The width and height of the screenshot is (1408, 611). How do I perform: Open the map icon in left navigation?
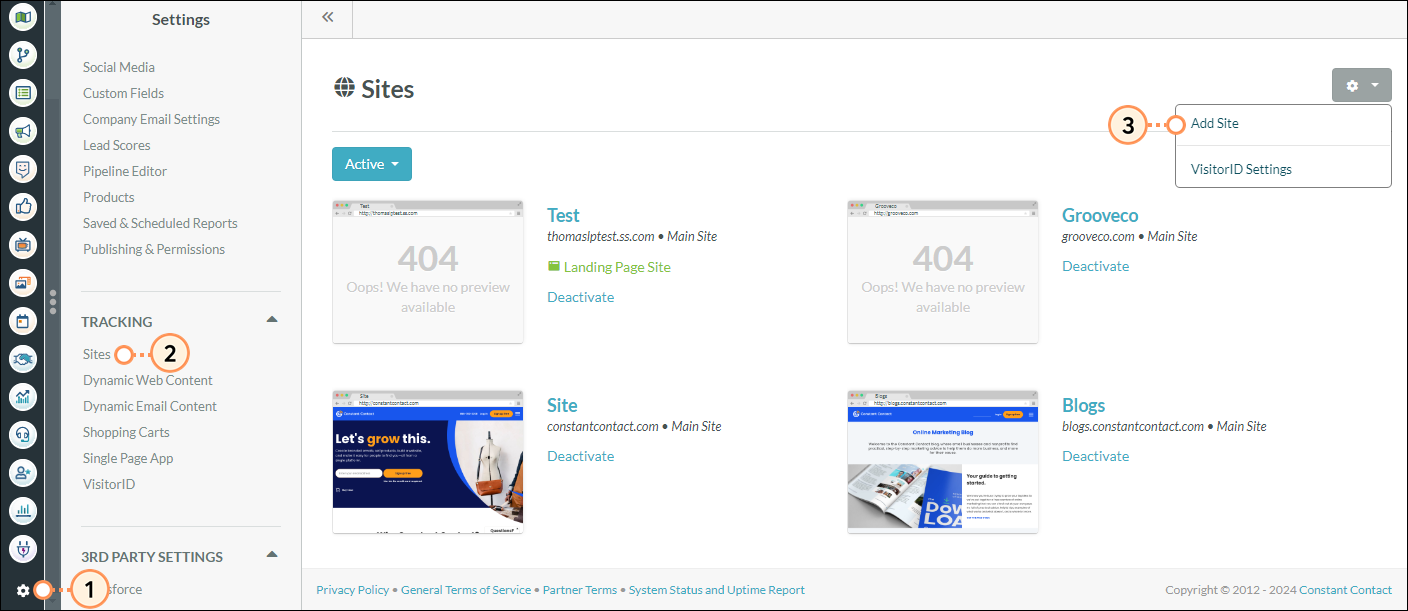23,17
